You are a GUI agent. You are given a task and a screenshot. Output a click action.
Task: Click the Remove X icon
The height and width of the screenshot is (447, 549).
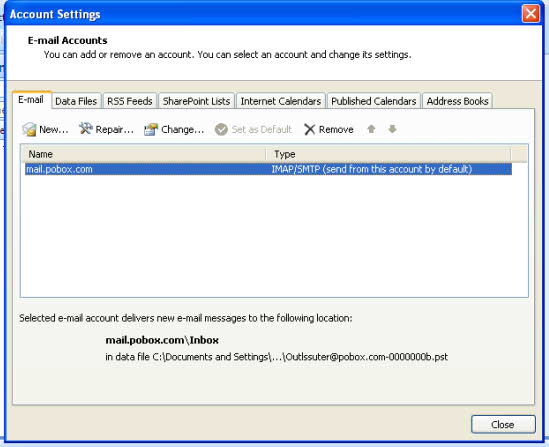[310, 130]
